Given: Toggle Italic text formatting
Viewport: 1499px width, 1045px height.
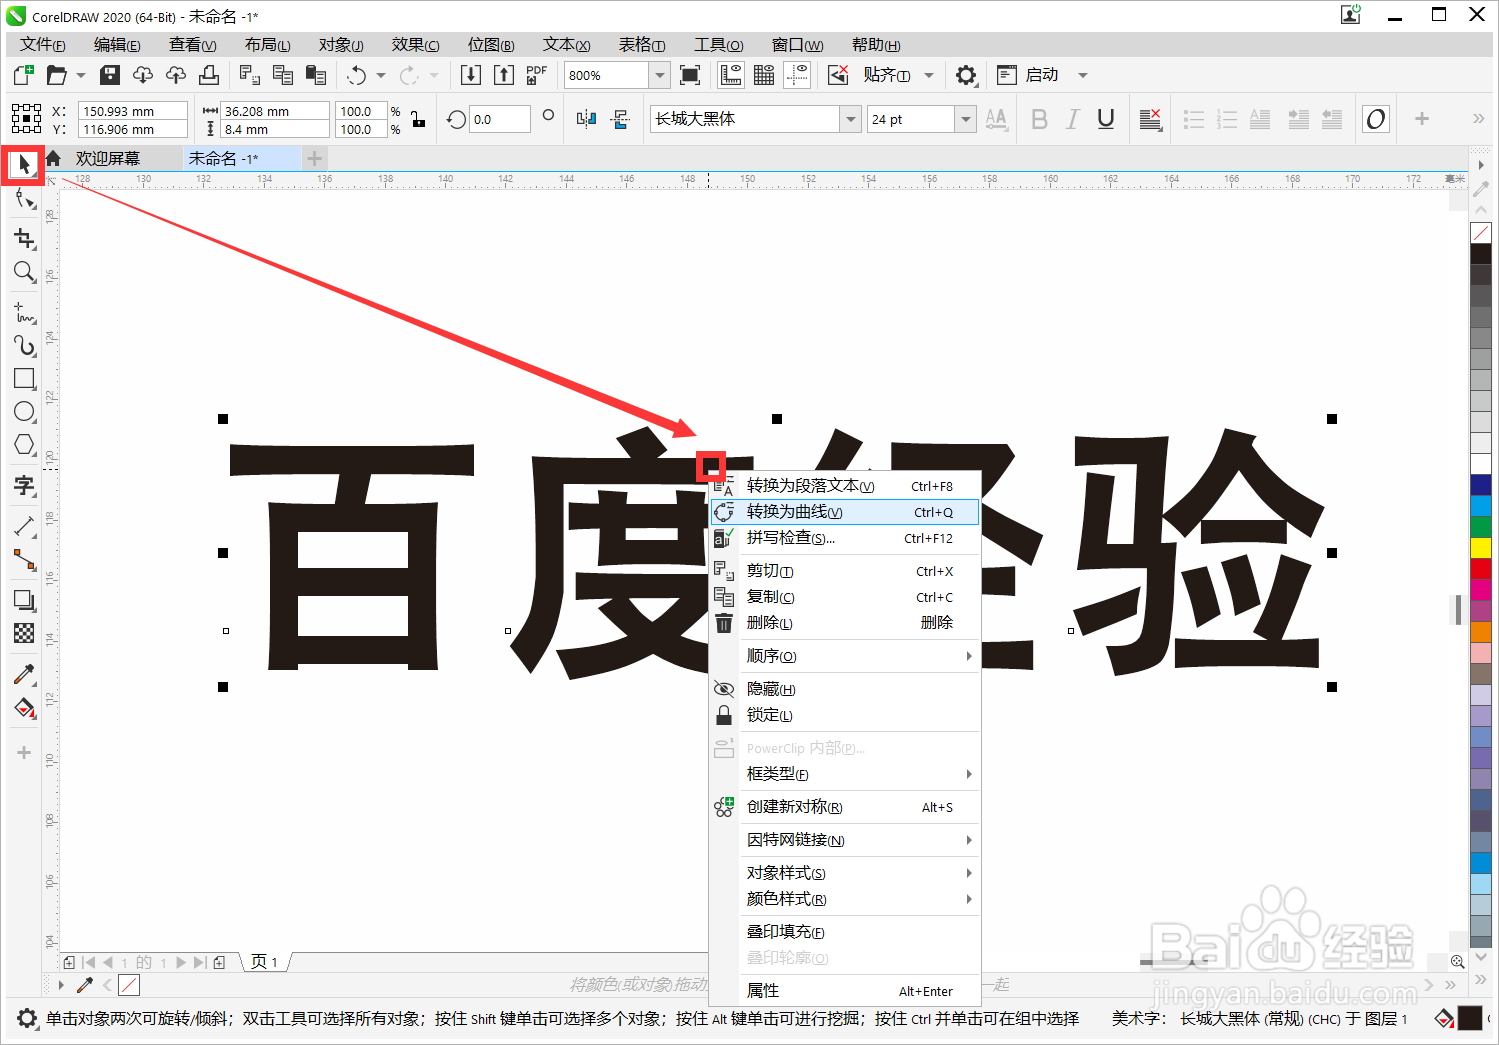Looking at the screenshot, I should coord(1073,119).
